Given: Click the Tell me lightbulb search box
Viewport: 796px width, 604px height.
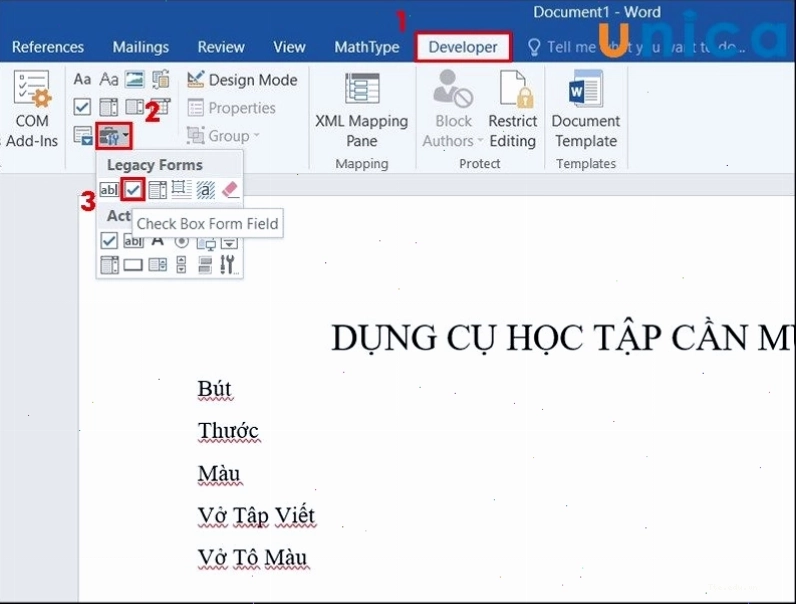Looking at the screenshot, I should [637, 47].
